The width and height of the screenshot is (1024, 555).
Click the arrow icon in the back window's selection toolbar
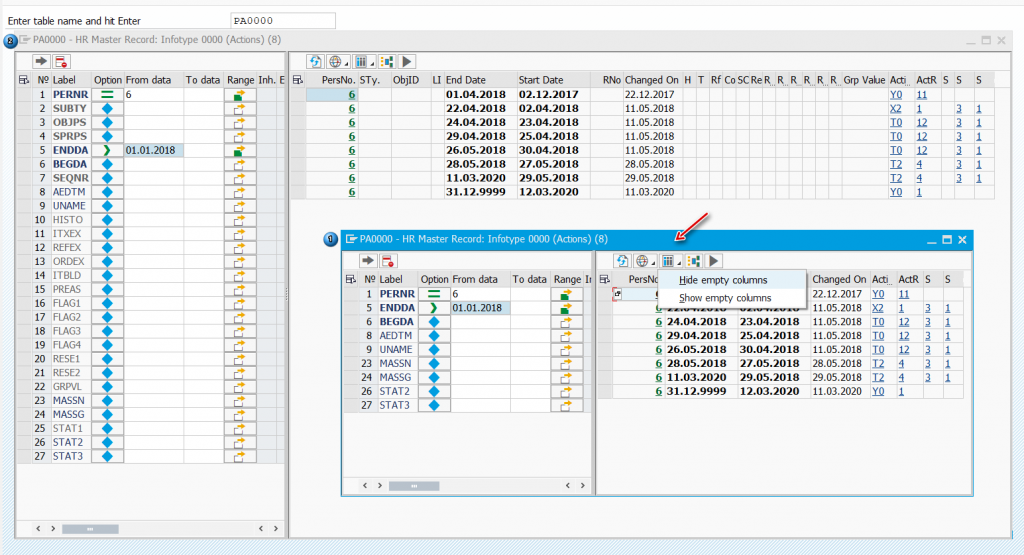click(41, 61)
